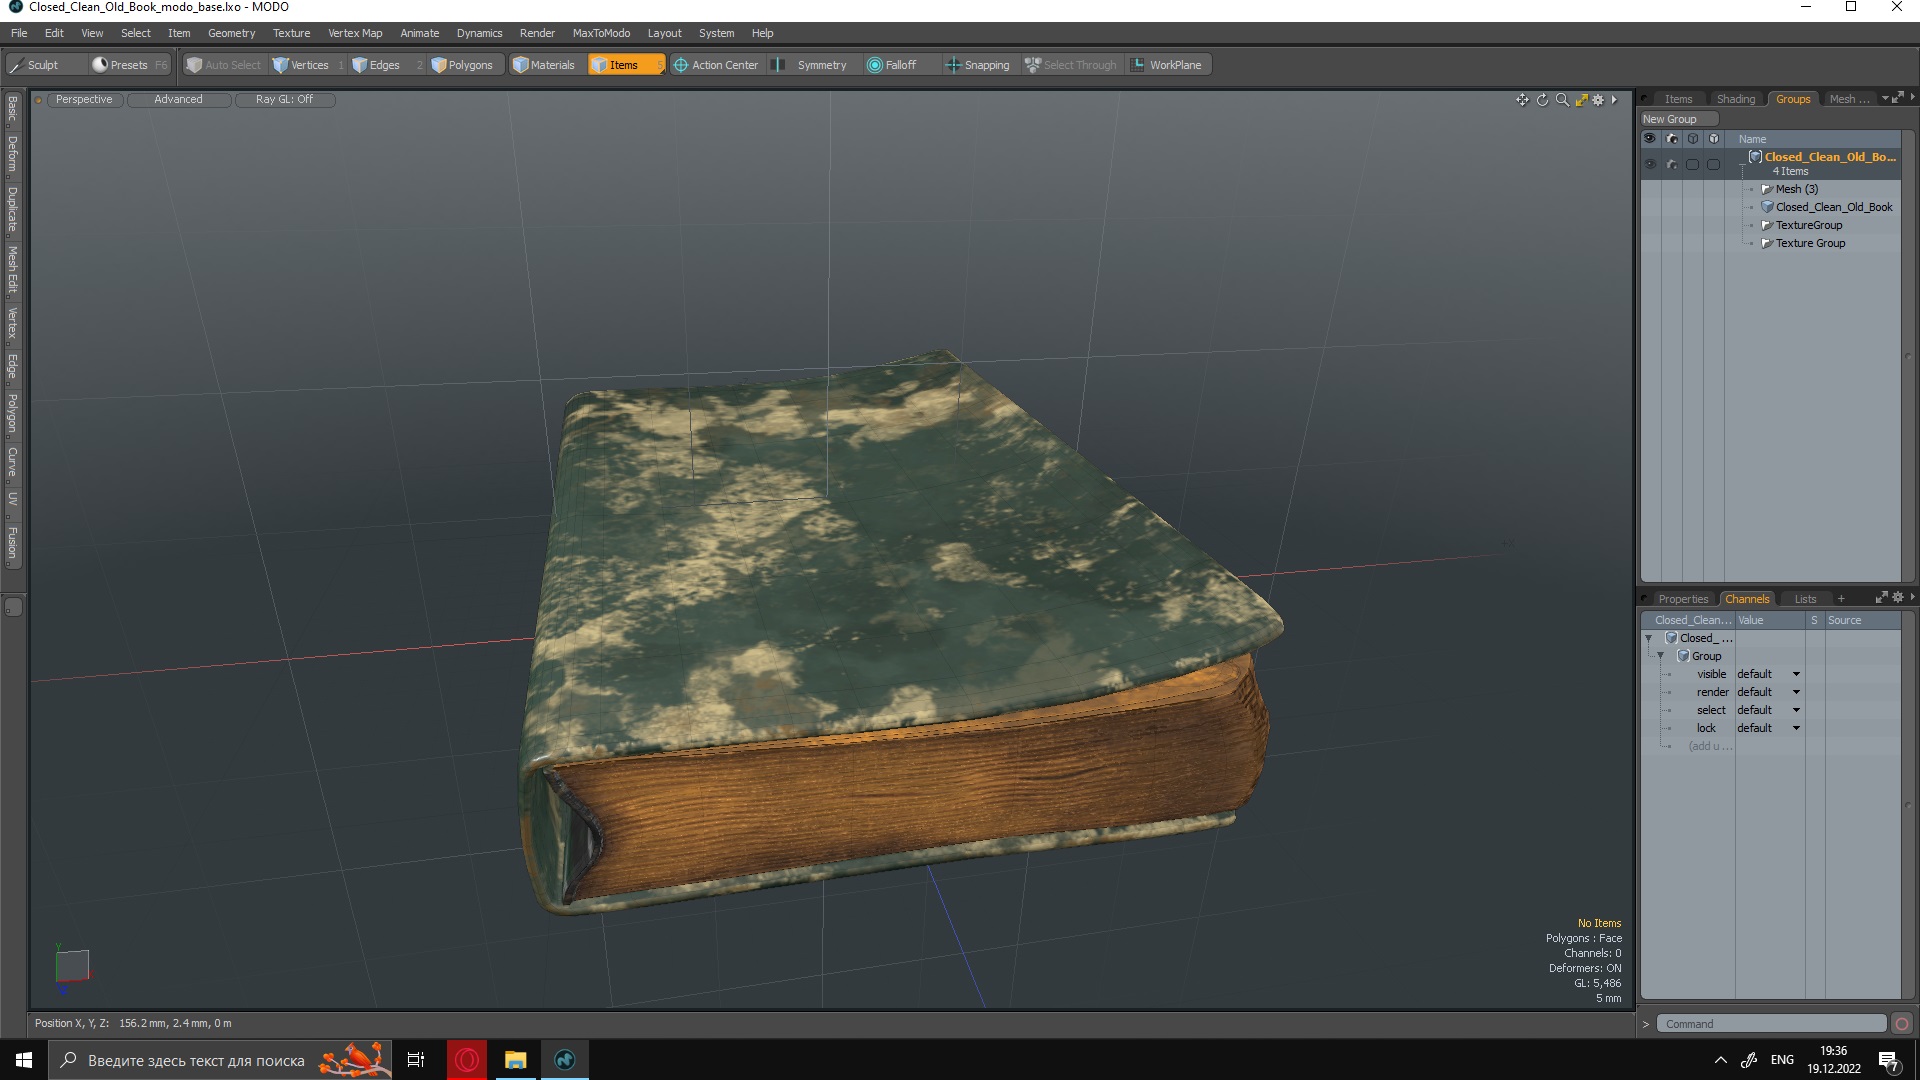Click the viewport rotate icon
The width and height of the screenshot is (1920, 1080).
(1542, 100)
